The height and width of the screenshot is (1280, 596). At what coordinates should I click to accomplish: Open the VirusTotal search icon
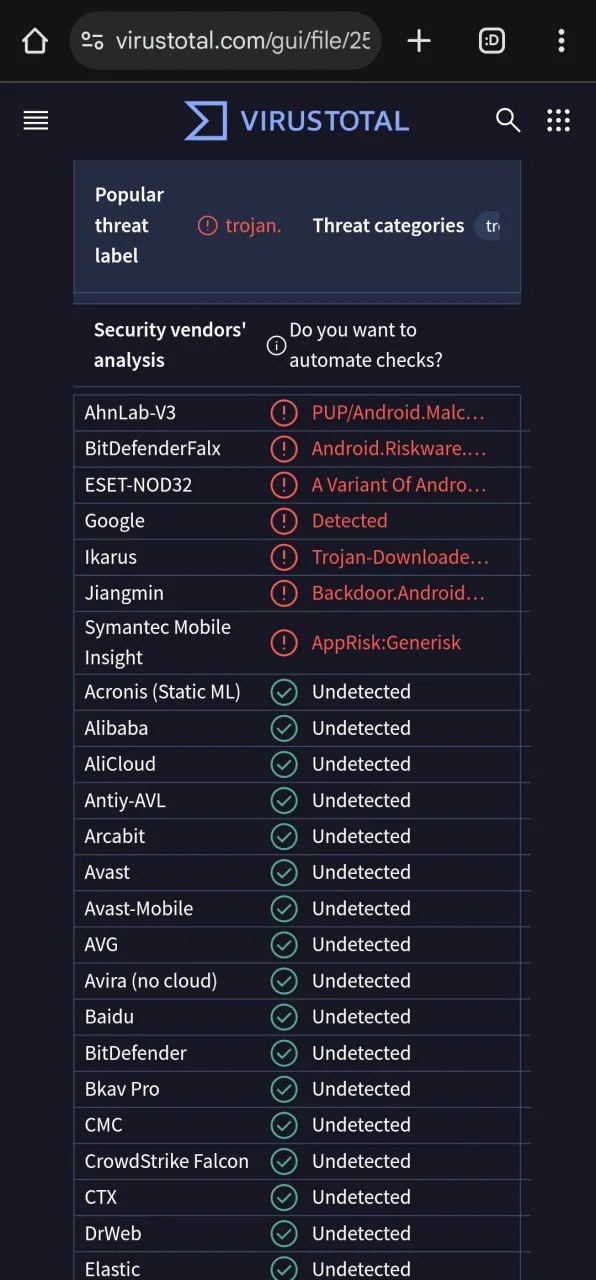(x=508, y=121)
